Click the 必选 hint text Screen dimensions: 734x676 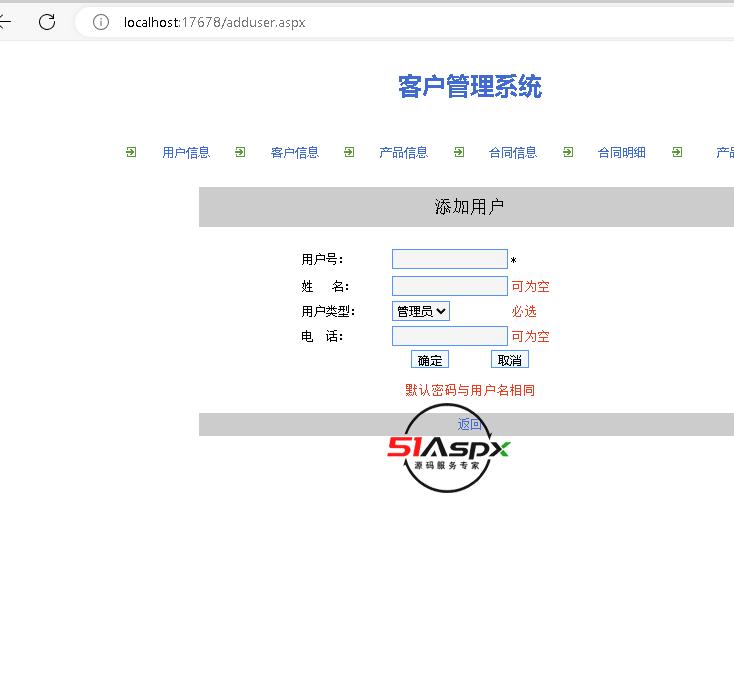[x=524, y=311]
